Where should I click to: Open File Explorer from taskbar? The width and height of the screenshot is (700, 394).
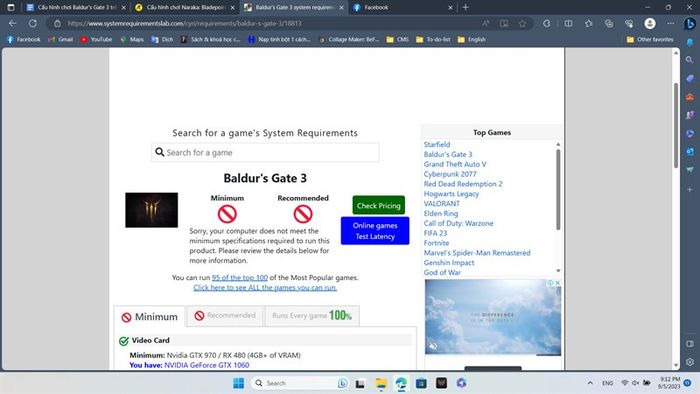pos(381,383)
